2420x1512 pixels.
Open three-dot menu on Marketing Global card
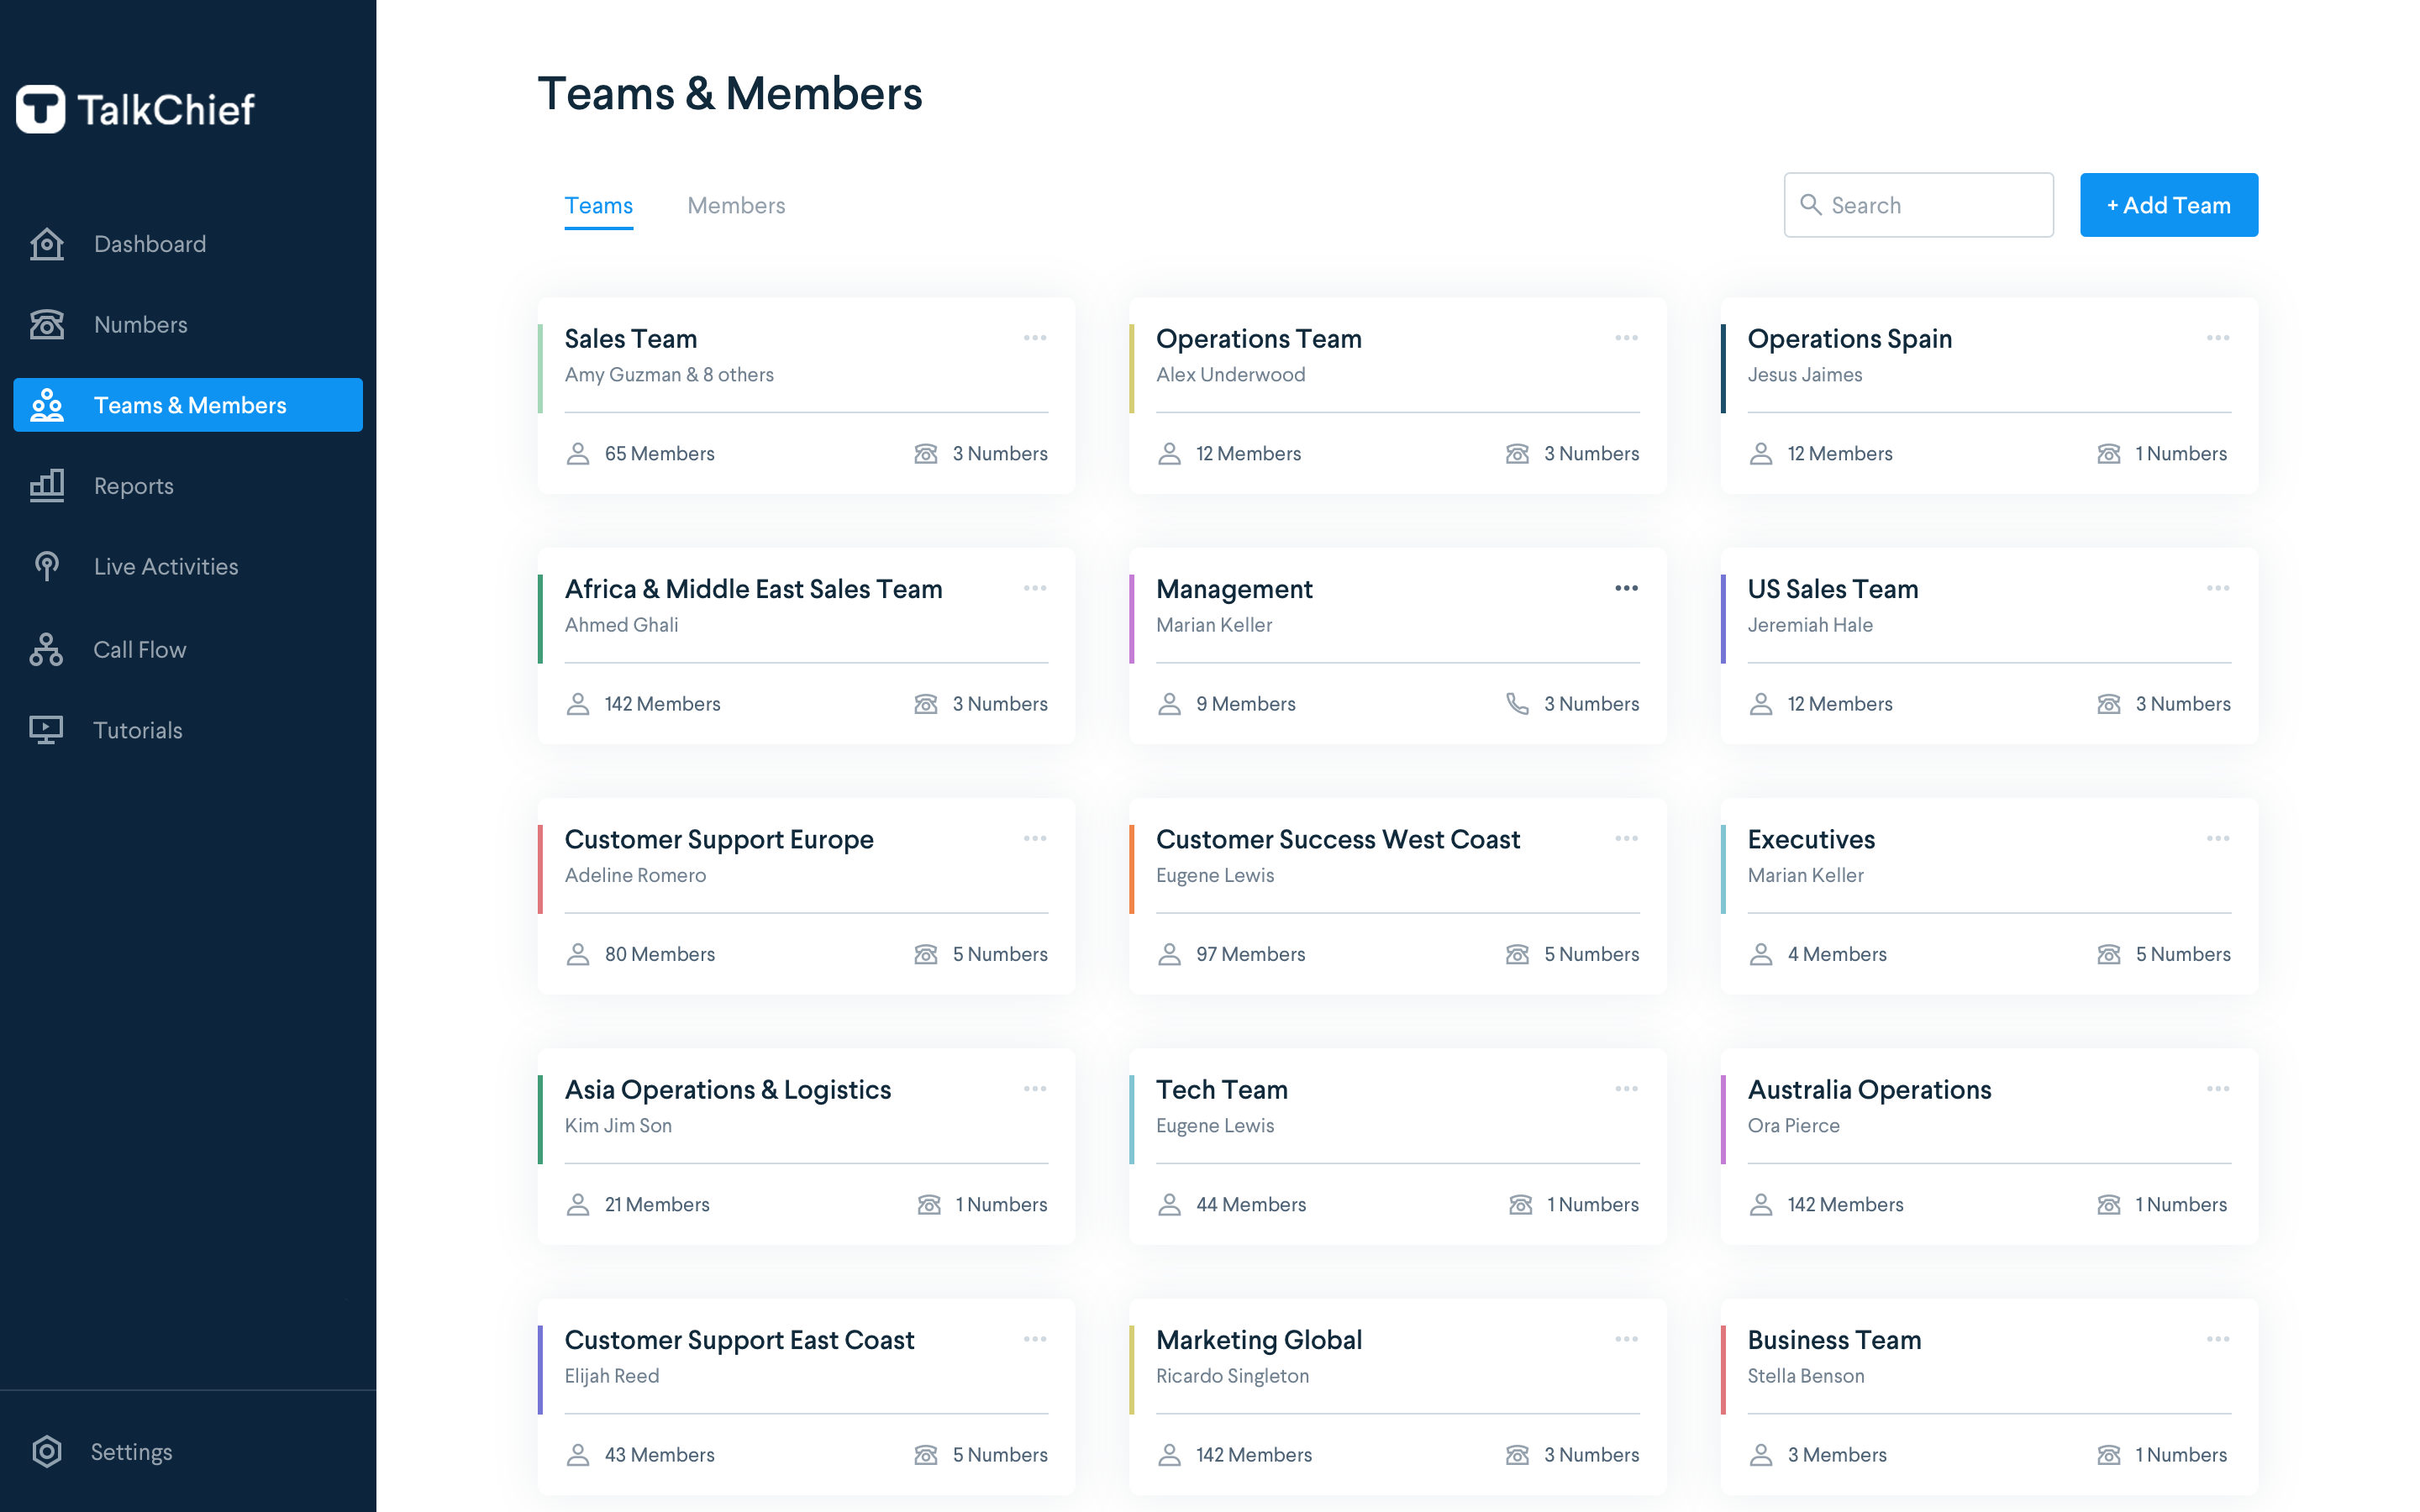point(1626,1339)
